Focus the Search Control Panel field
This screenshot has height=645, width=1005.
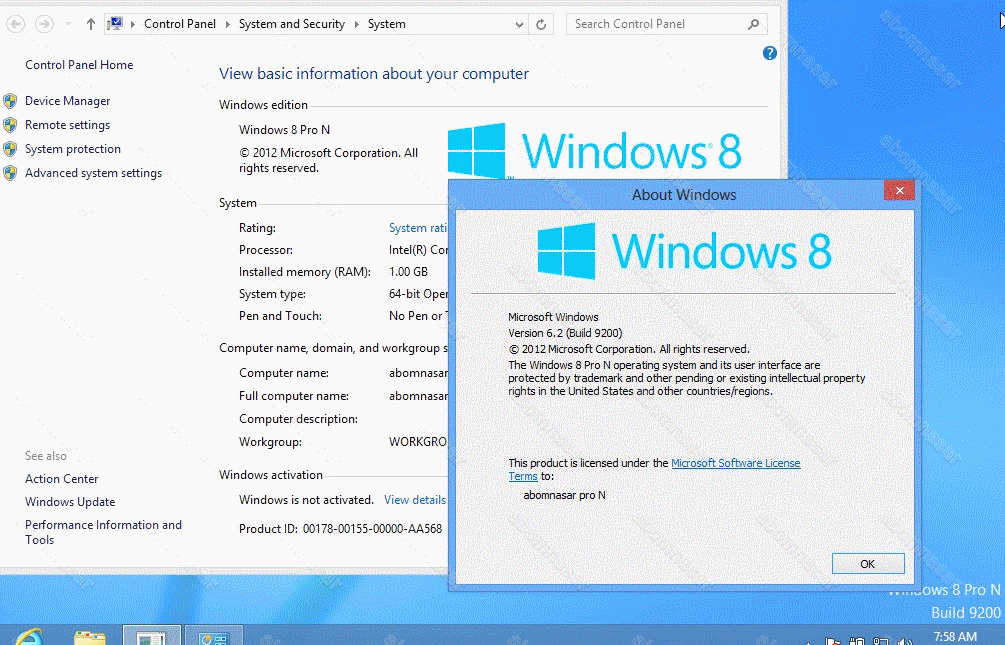pyautogui.click(x=667, y=24)
